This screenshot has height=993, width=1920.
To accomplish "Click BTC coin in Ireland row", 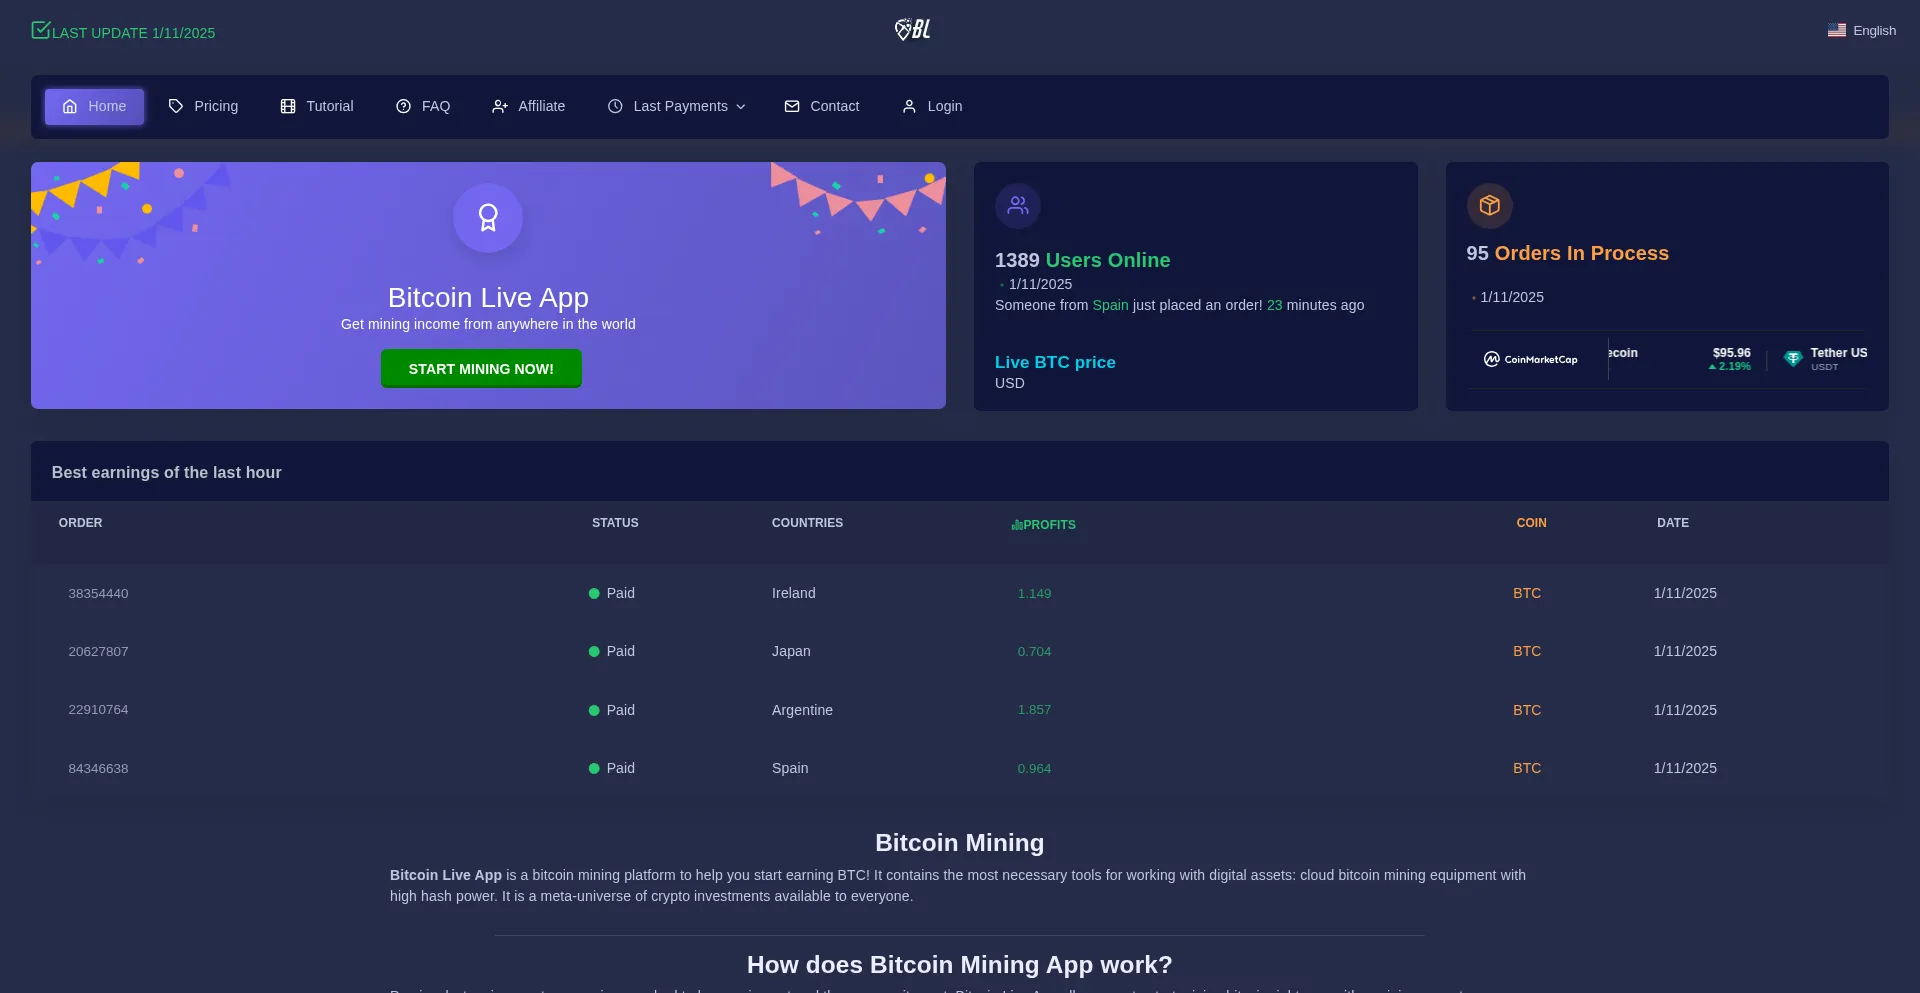I will point(1526,593).
